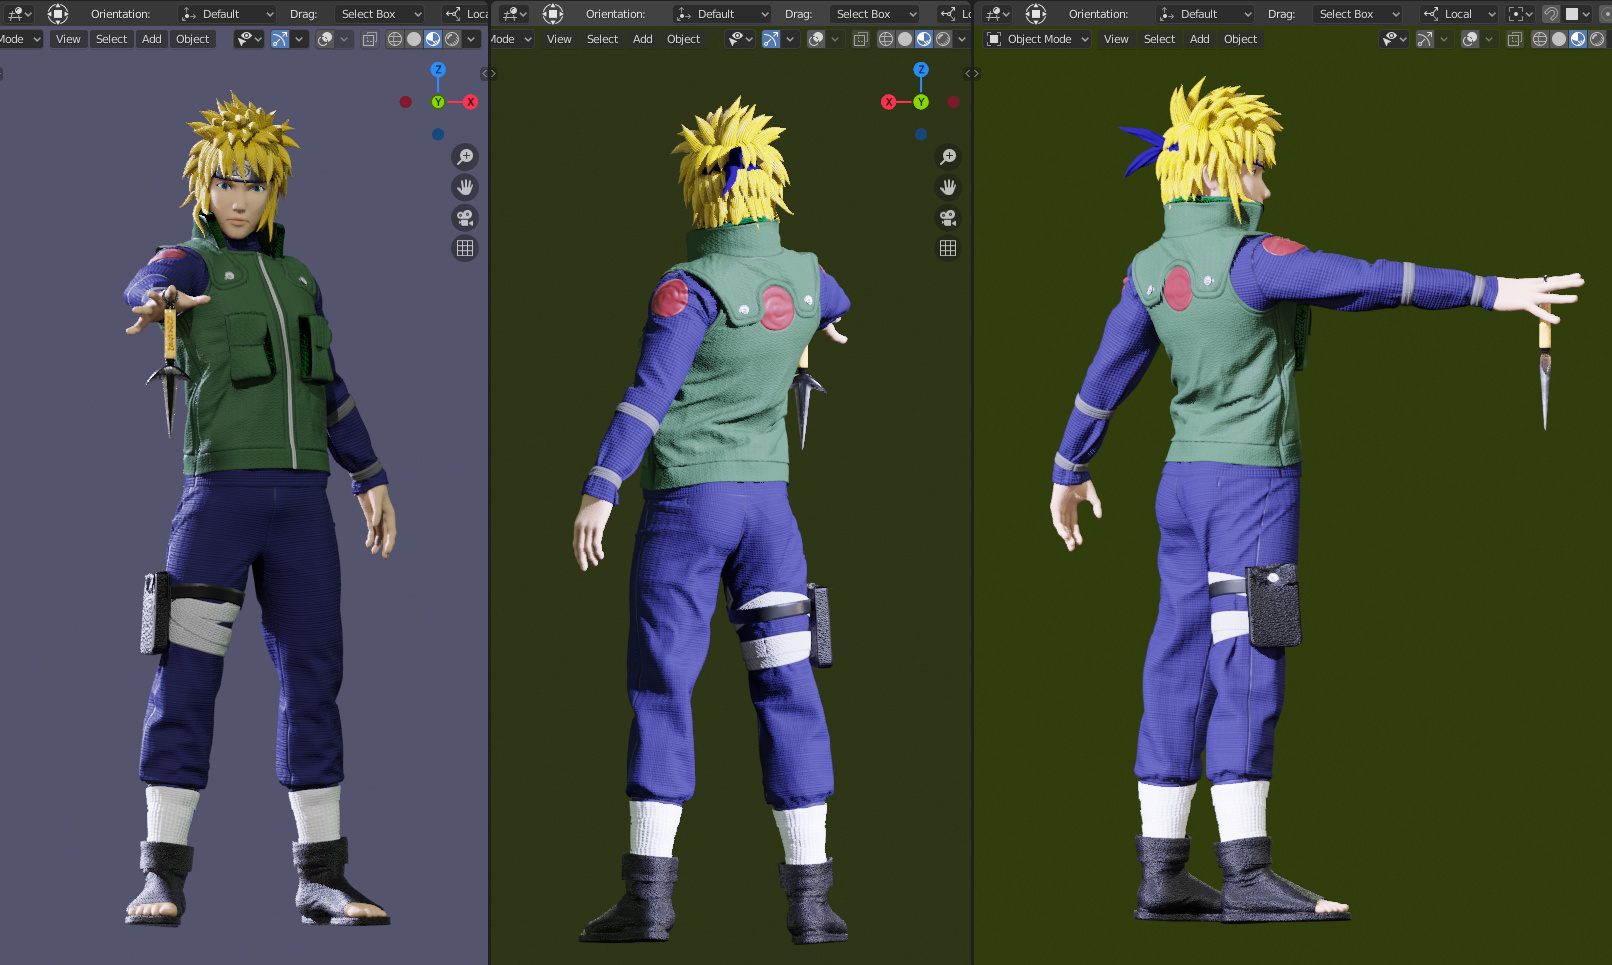Click zoom magnifier in left viewport
Screen dimensions: 1612x965
tap(465, 157)
